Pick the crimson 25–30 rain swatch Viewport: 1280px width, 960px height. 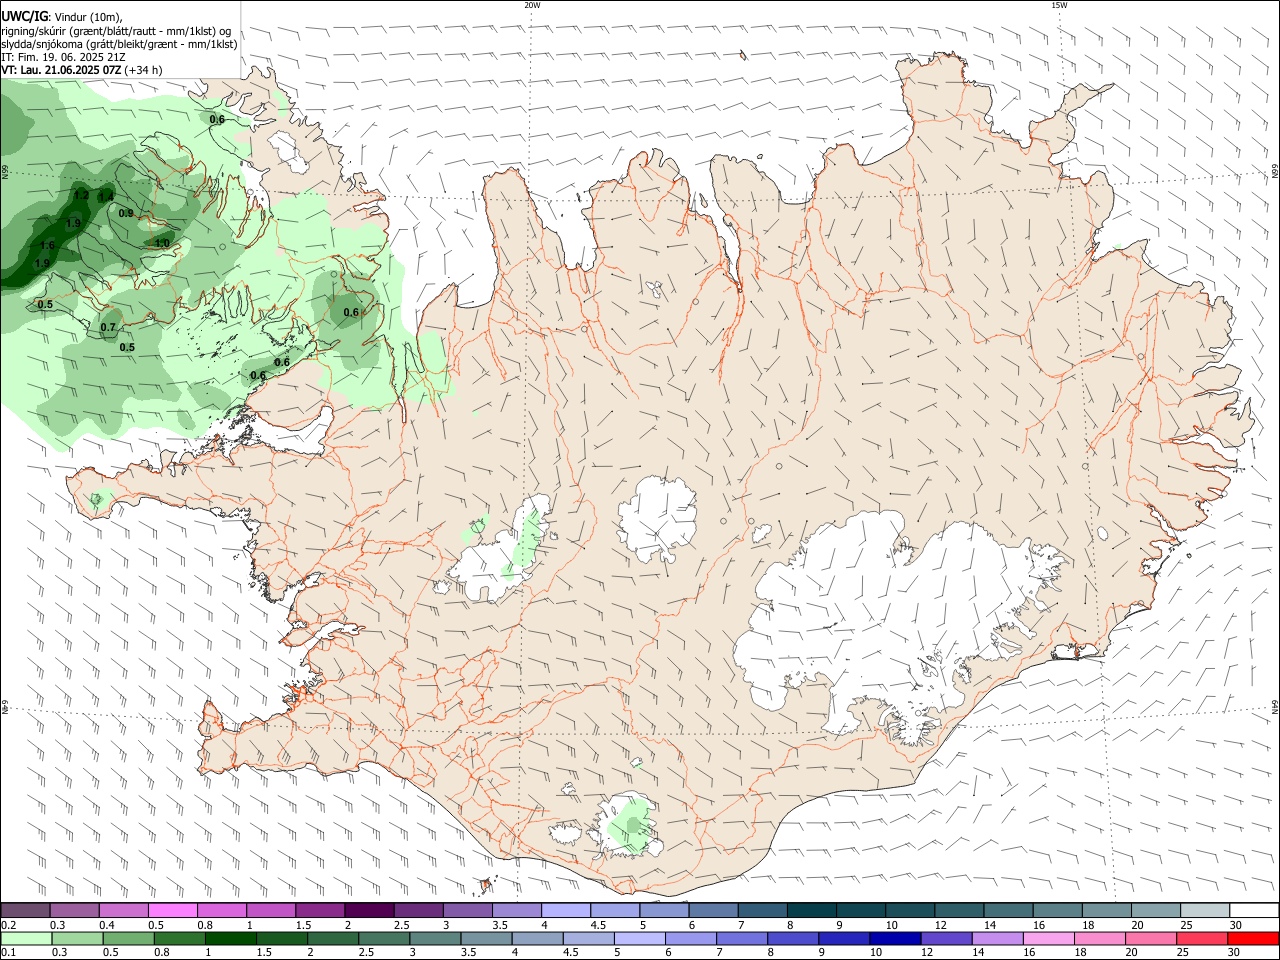click(1202, 939)
